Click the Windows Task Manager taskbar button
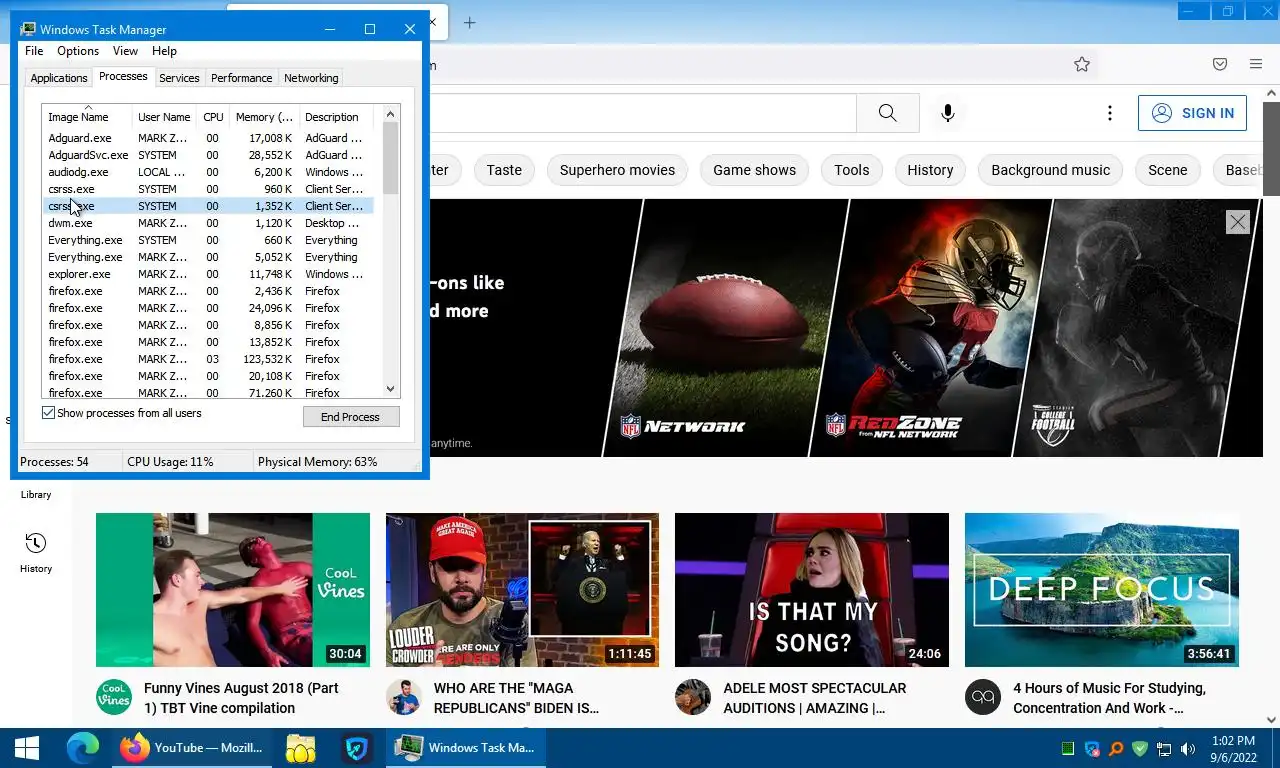1280x768 pixels. tap(468, 748)
